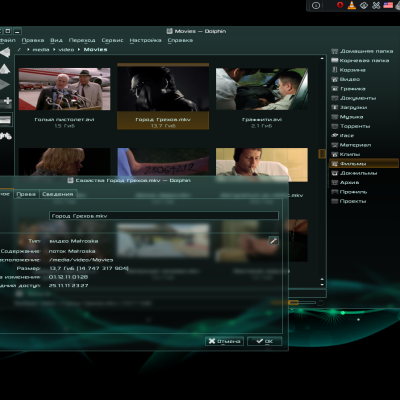Image resolution: width=400 pixels, height=400 pixels.
Task: Confirm the dialog with the OK button
Action: point(265,341)
